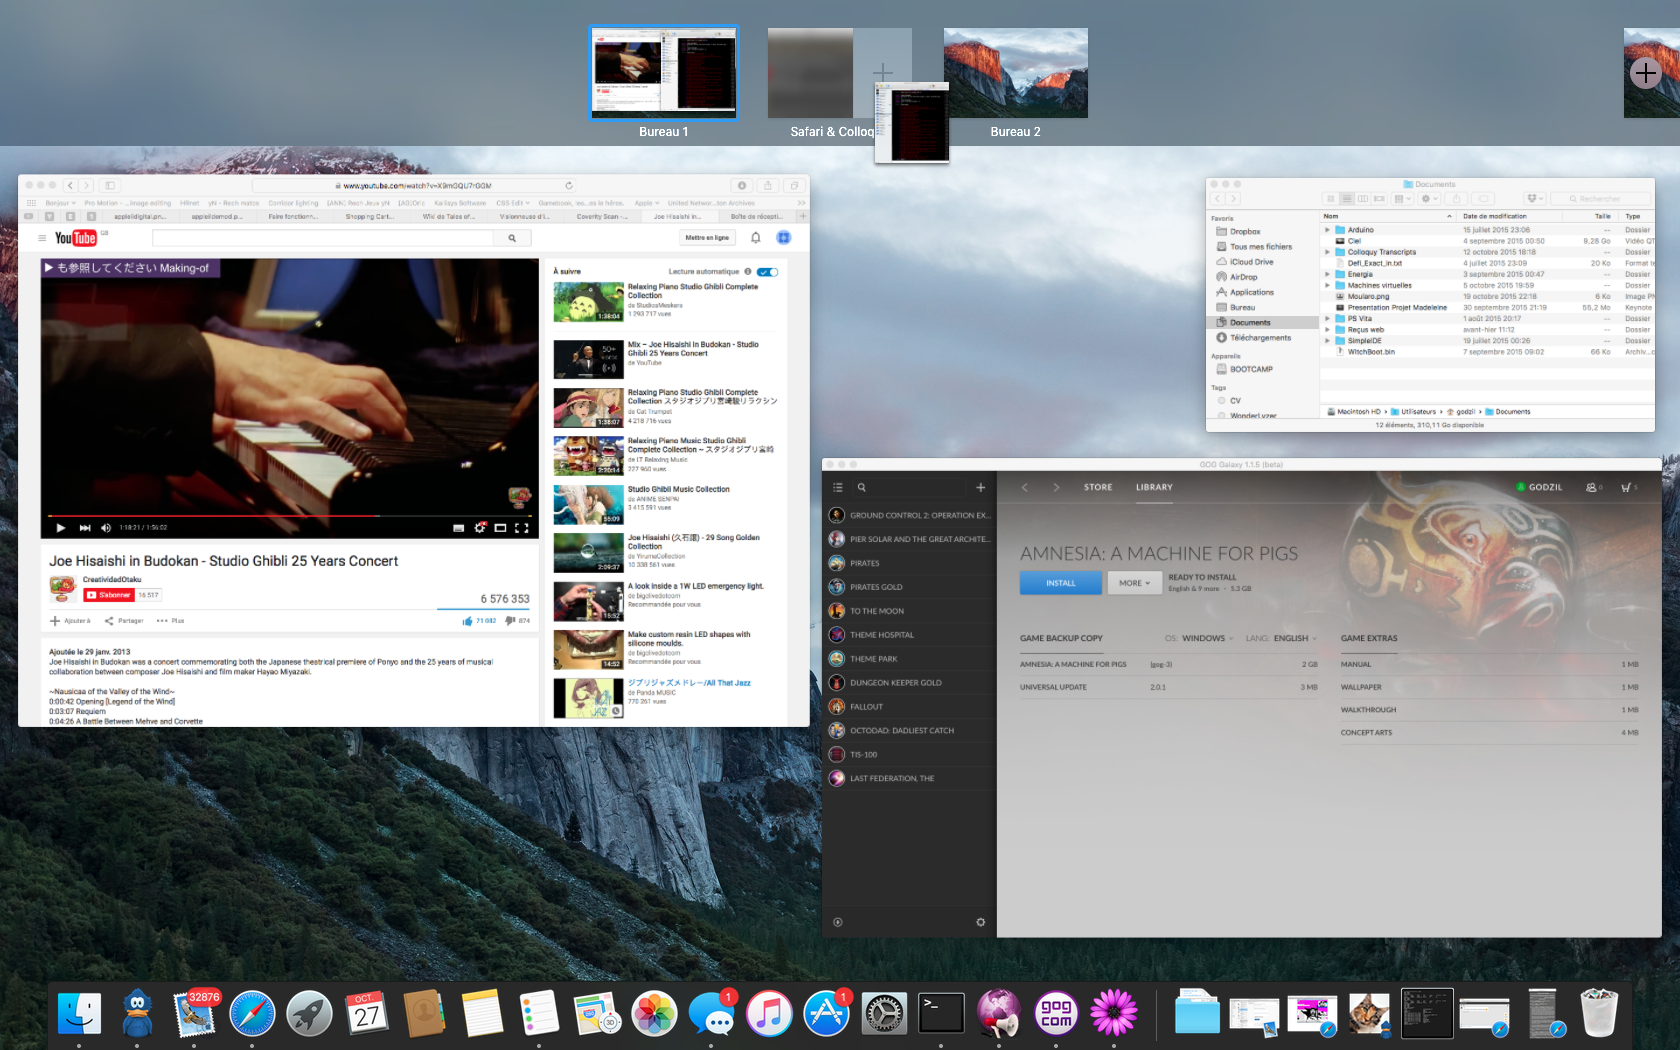Click the plus icon in GOG sidebar

(x=980, y=488)
